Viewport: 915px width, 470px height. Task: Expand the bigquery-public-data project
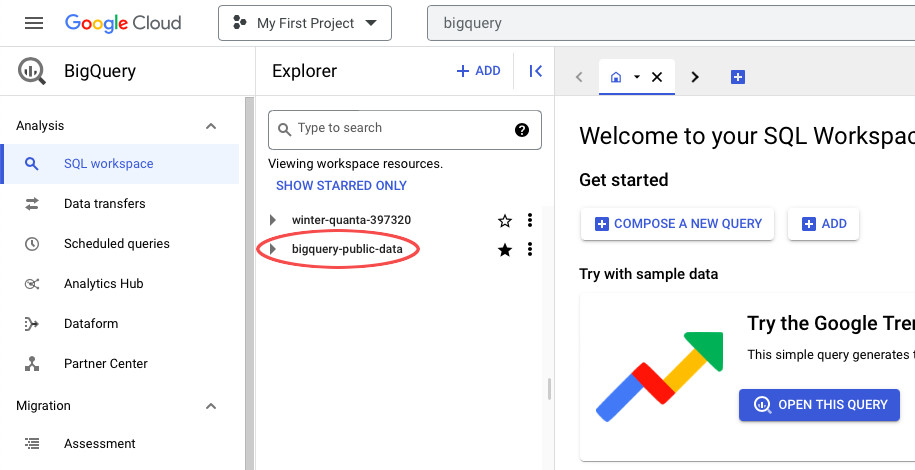pos(273,249)
